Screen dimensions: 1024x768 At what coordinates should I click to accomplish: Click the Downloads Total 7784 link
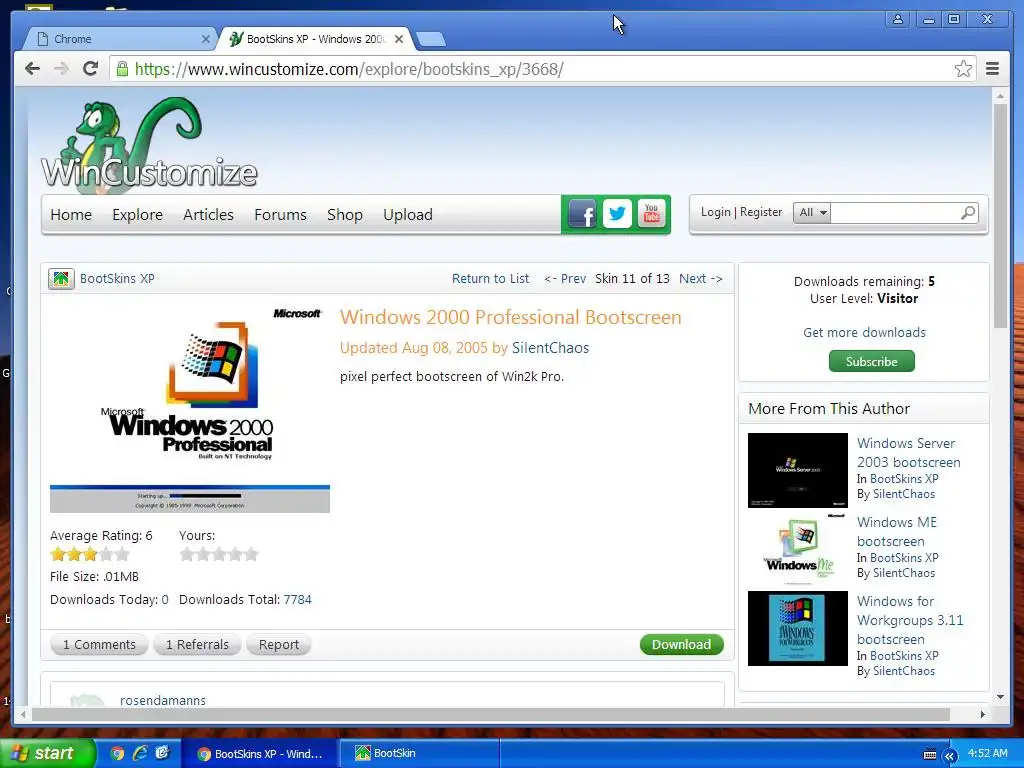click(x=297, y=600)
